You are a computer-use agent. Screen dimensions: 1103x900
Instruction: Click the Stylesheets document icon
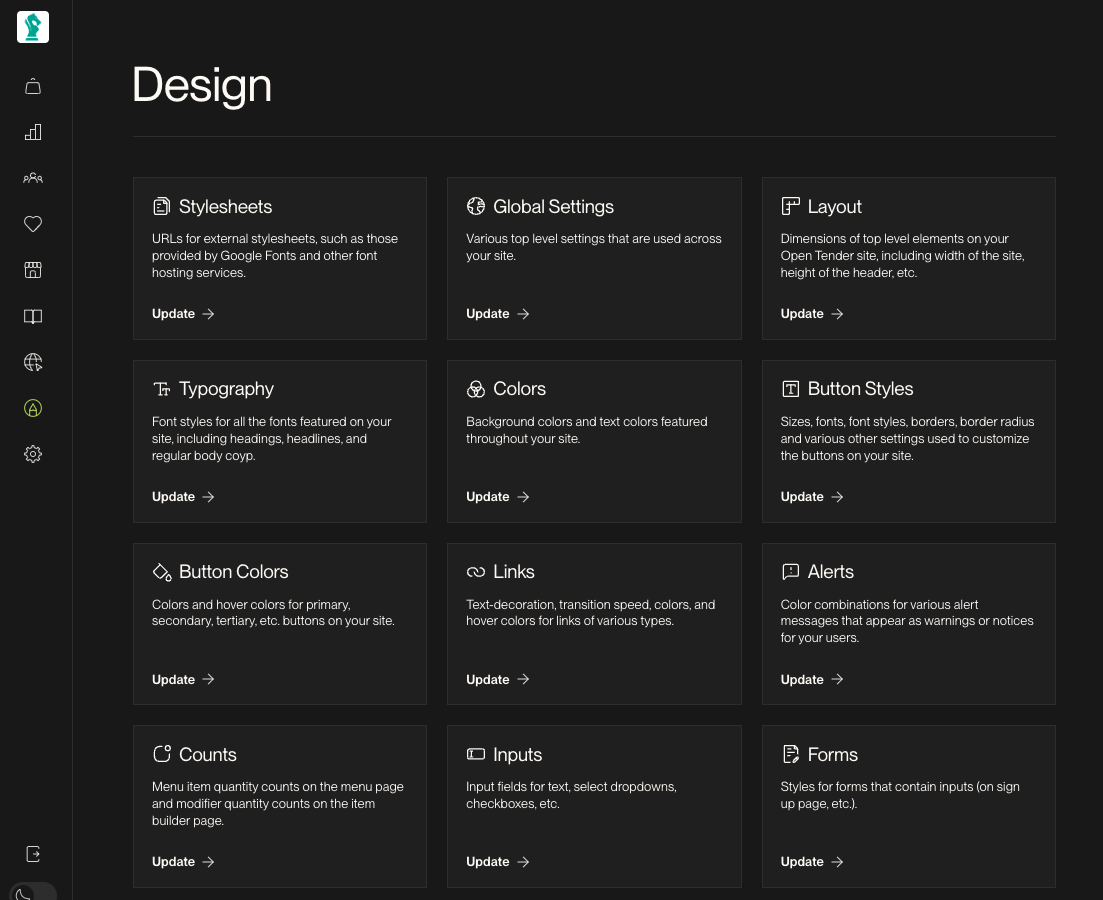(x=162, y=206)
